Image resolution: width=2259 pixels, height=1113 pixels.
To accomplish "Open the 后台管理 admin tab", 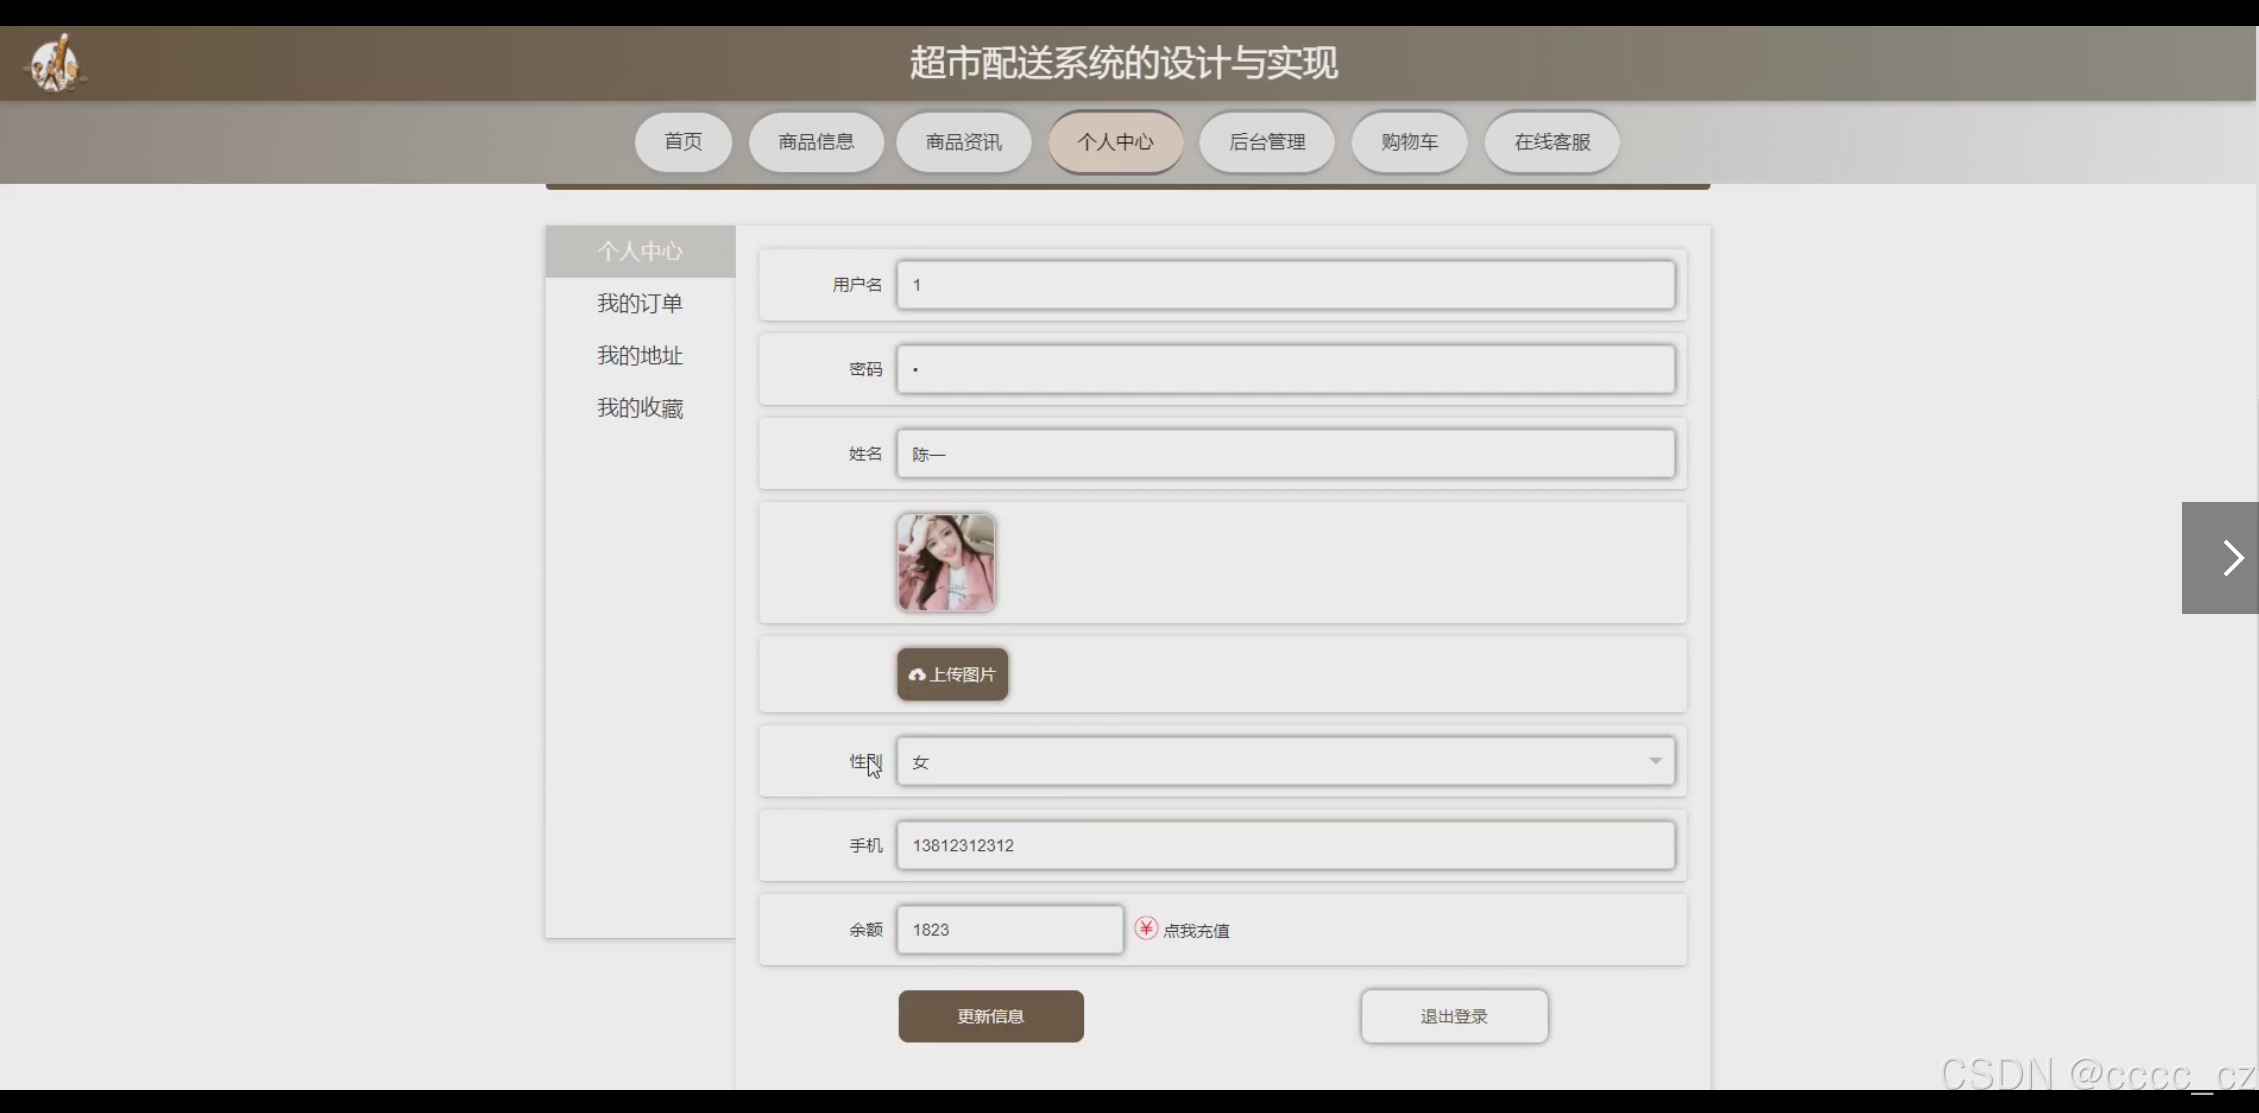I will click(1266, 142).
